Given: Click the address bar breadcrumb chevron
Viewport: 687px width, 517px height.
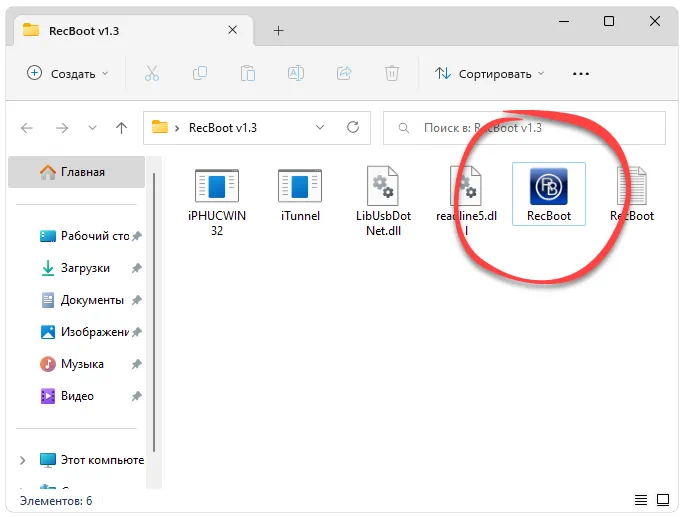Looking at the screenshot, I should pos(177,128).
